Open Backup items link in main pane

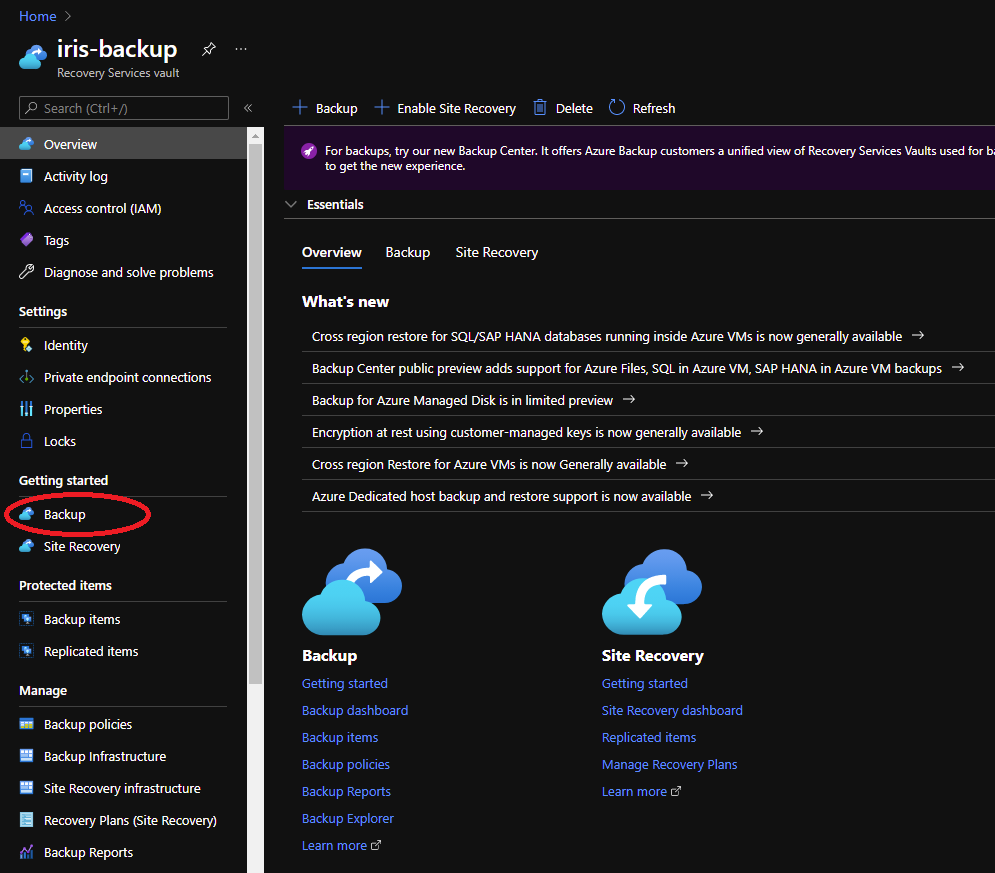pos(340,737)
